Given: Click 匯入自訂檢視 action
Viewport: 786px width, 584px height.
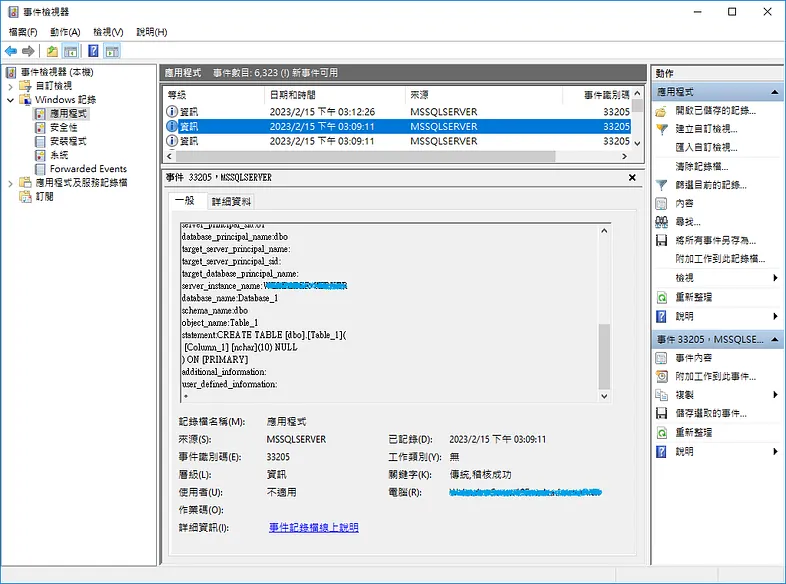Looking at the screenshot, I should click(706, 148).
